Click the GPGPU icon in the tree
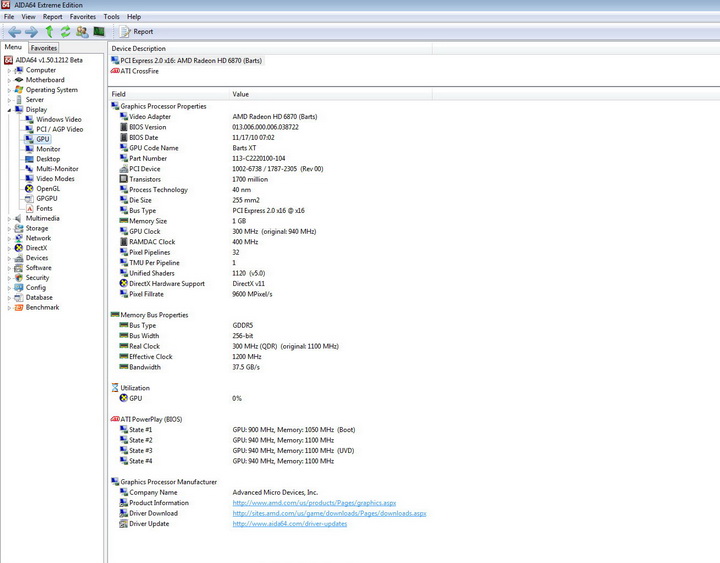Viewport: 720px width, 563px height. click(29, 199)
